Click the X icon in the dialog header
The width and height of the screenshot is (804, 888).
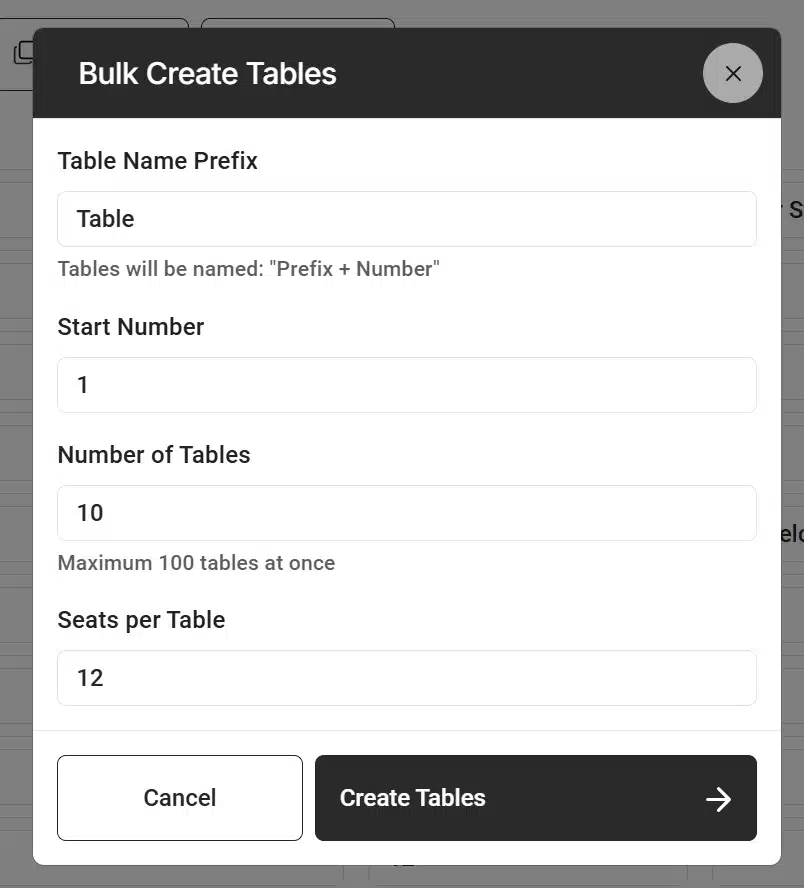coord(733,73)
